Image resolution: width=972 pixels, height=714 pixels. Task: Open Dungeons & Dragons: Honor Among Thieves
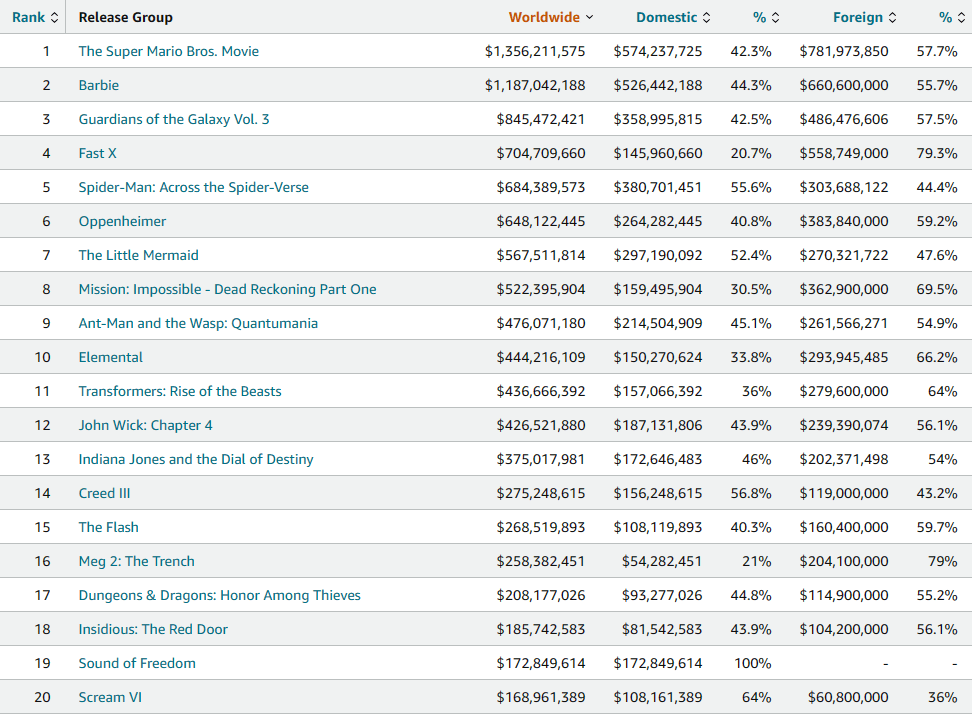tap(219, 595)
